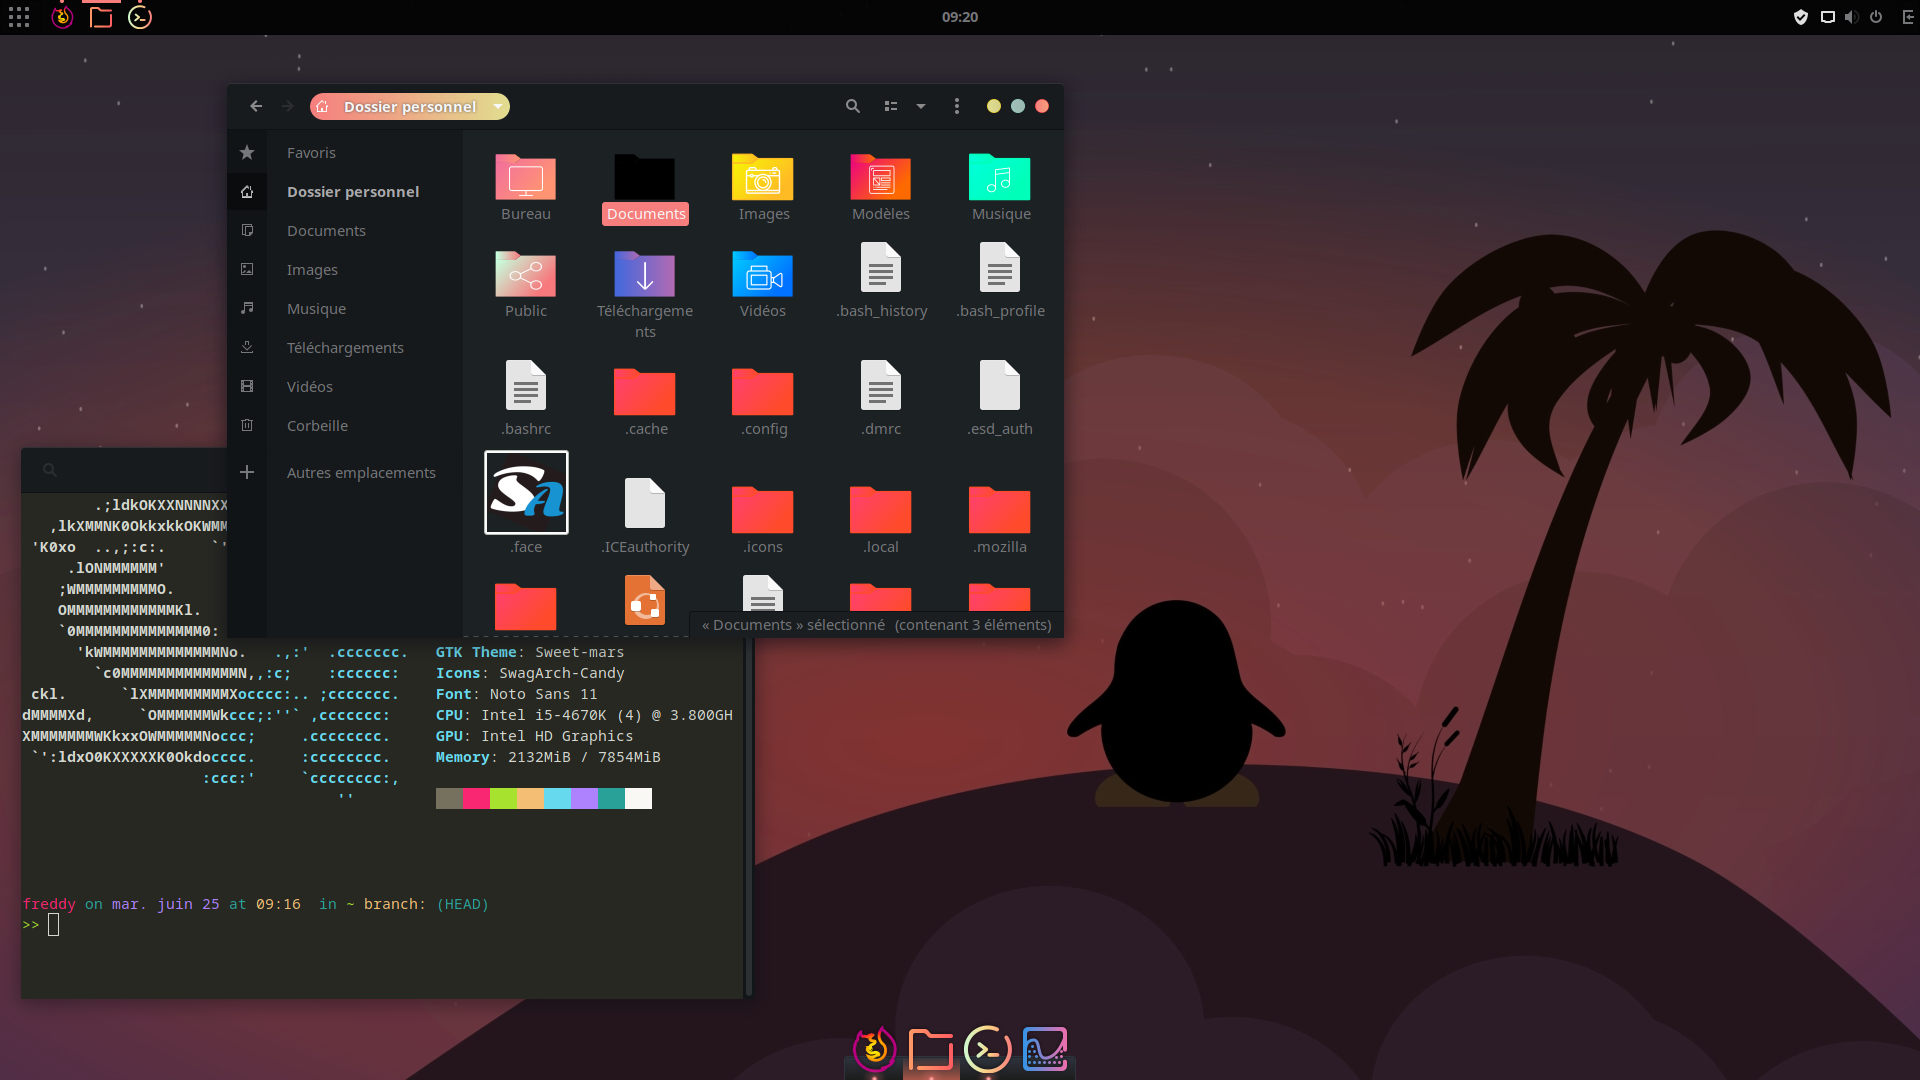Screen dimensions: 1920x1080
Task: Open the file manager three-dots menu
Action: [957, 106]
